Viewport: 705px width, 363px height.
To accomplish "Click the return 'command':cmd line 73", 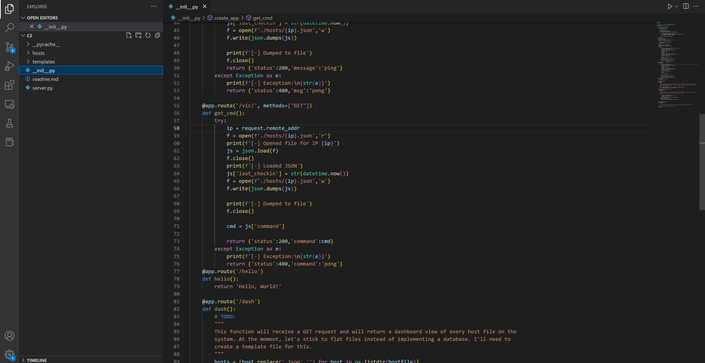I will click(280, 241).
